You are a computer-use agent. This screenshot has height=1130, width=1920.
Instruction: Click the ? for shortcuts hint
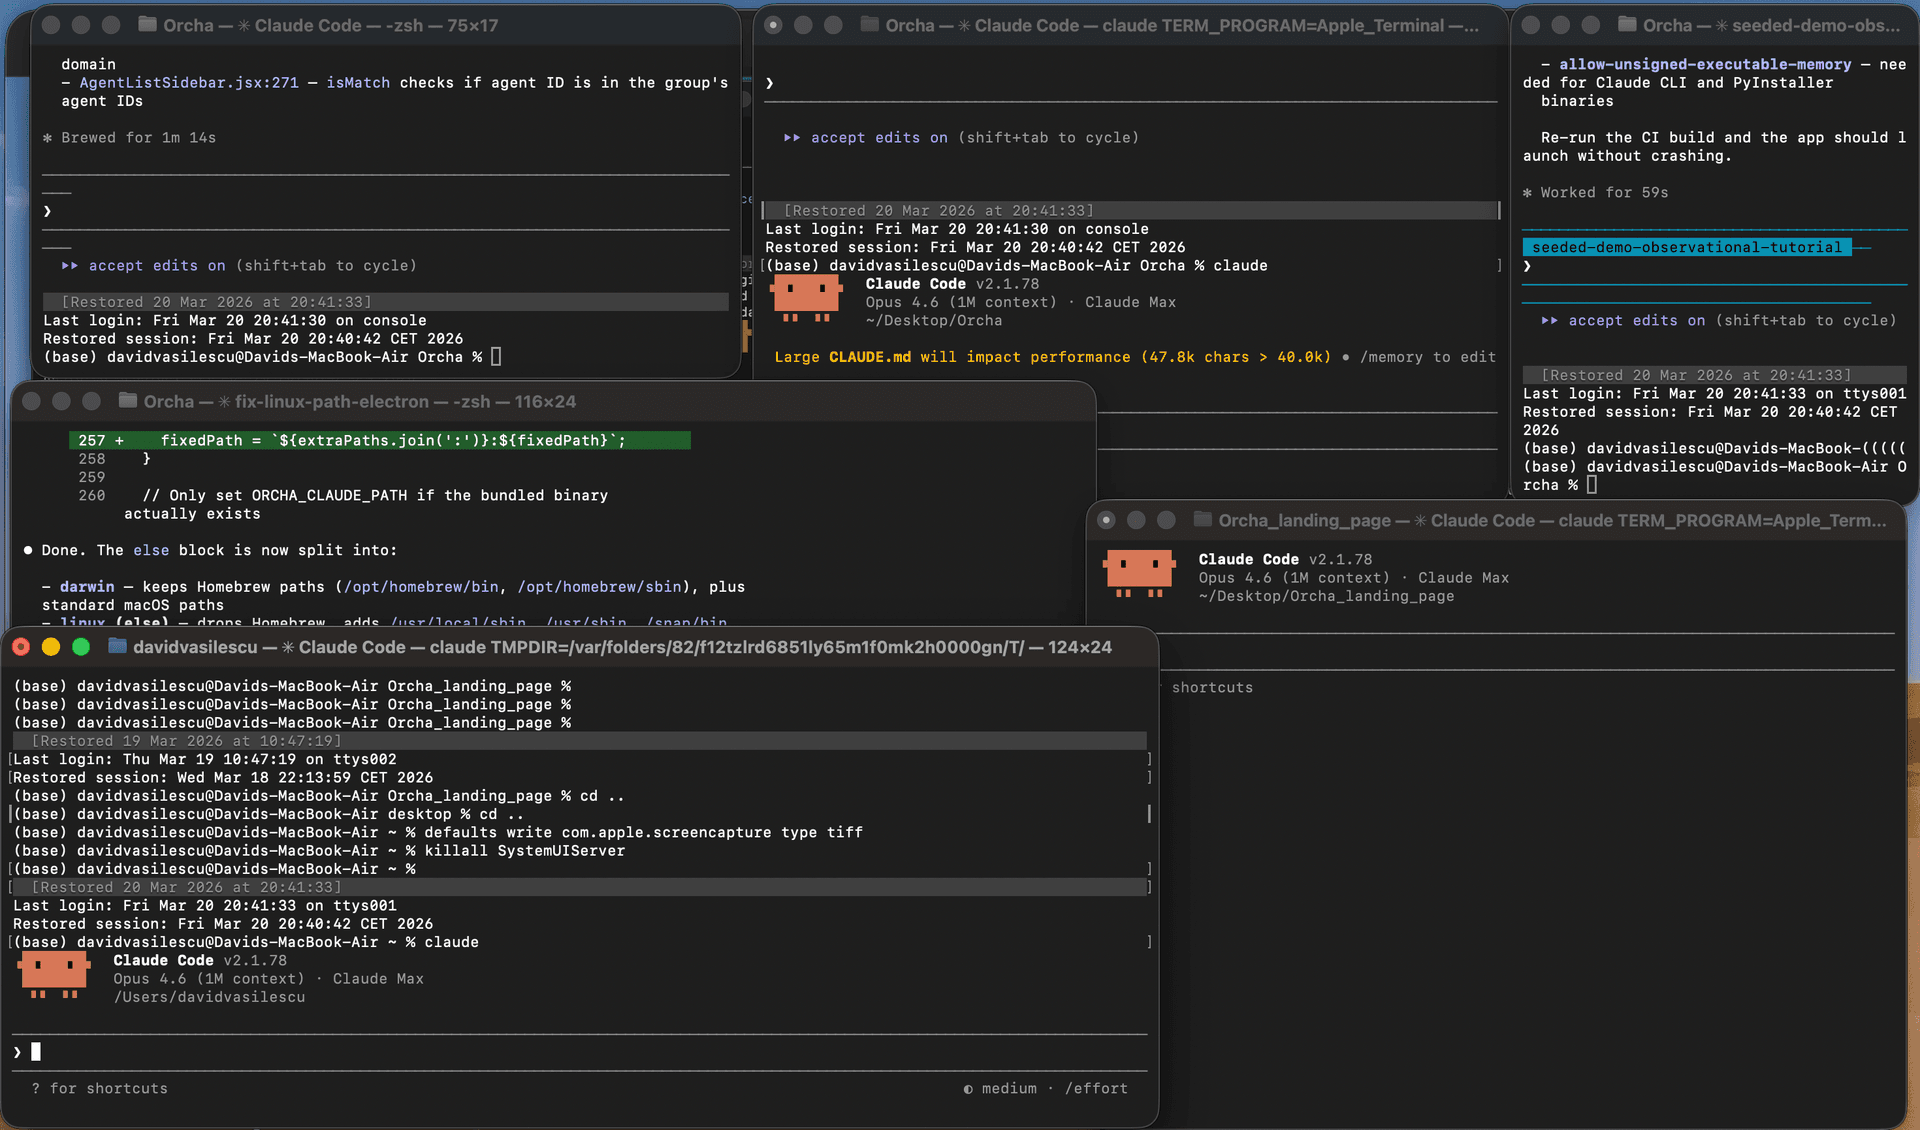(x=99, y=1088)
